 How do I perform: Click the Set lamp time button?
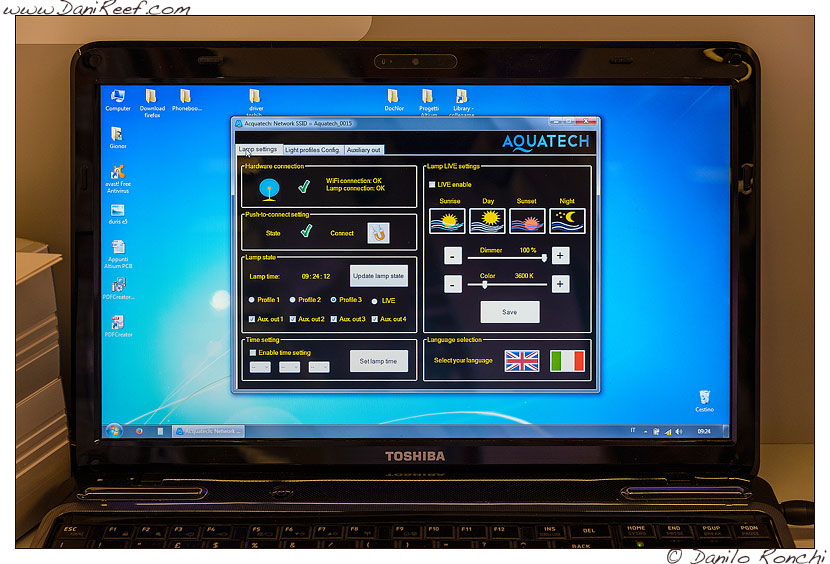tap(378, 361)
